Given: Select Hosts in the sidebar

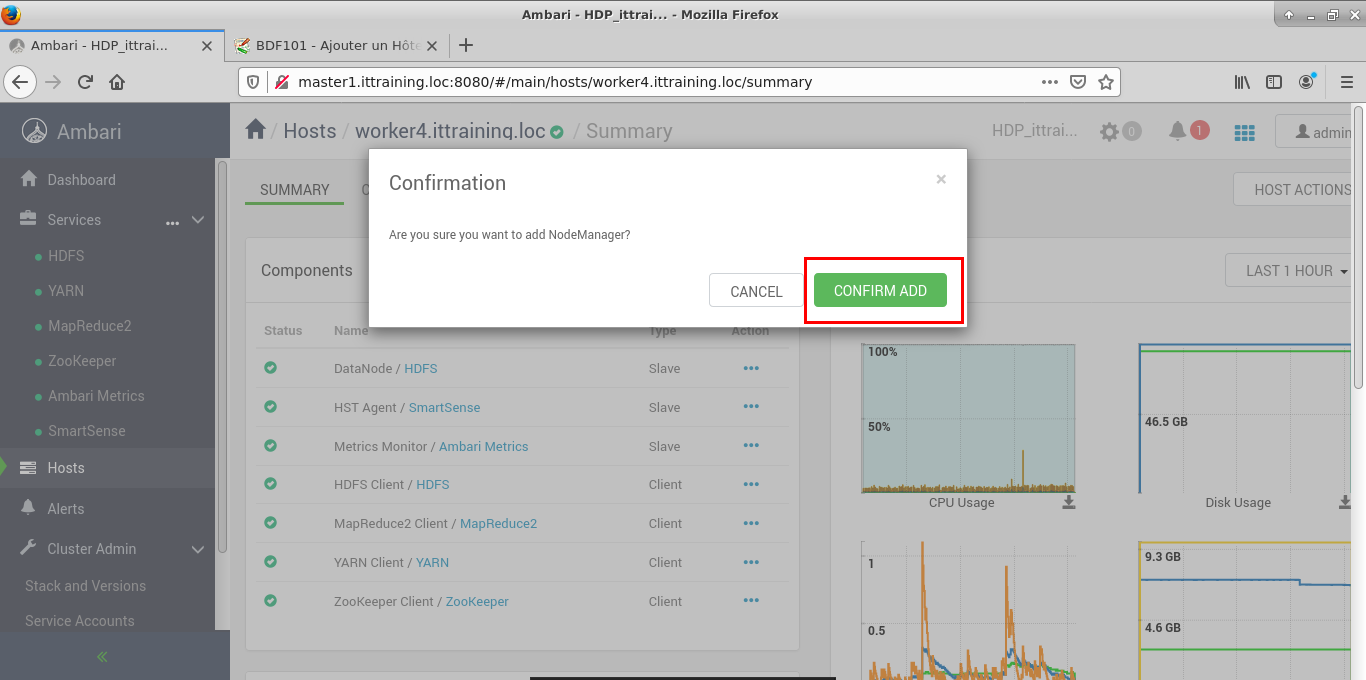Looking at the screenshot, I should click(x=66, y=468).
